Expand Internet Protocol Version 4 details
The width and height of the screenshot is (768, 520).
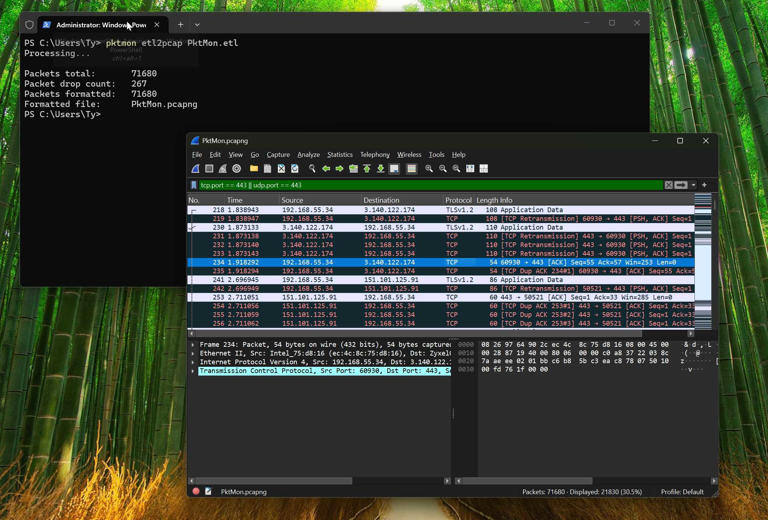(193, 362)
